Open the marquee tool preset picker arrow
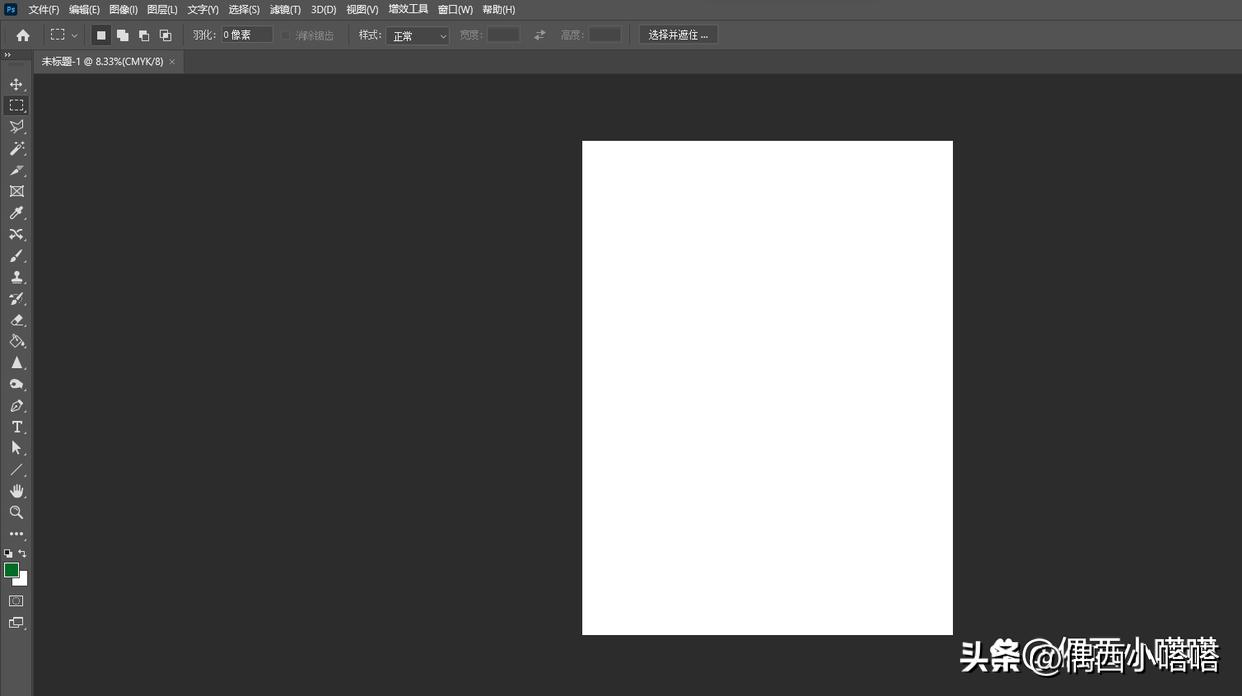The image size is (1242, 696). point(74,36)
